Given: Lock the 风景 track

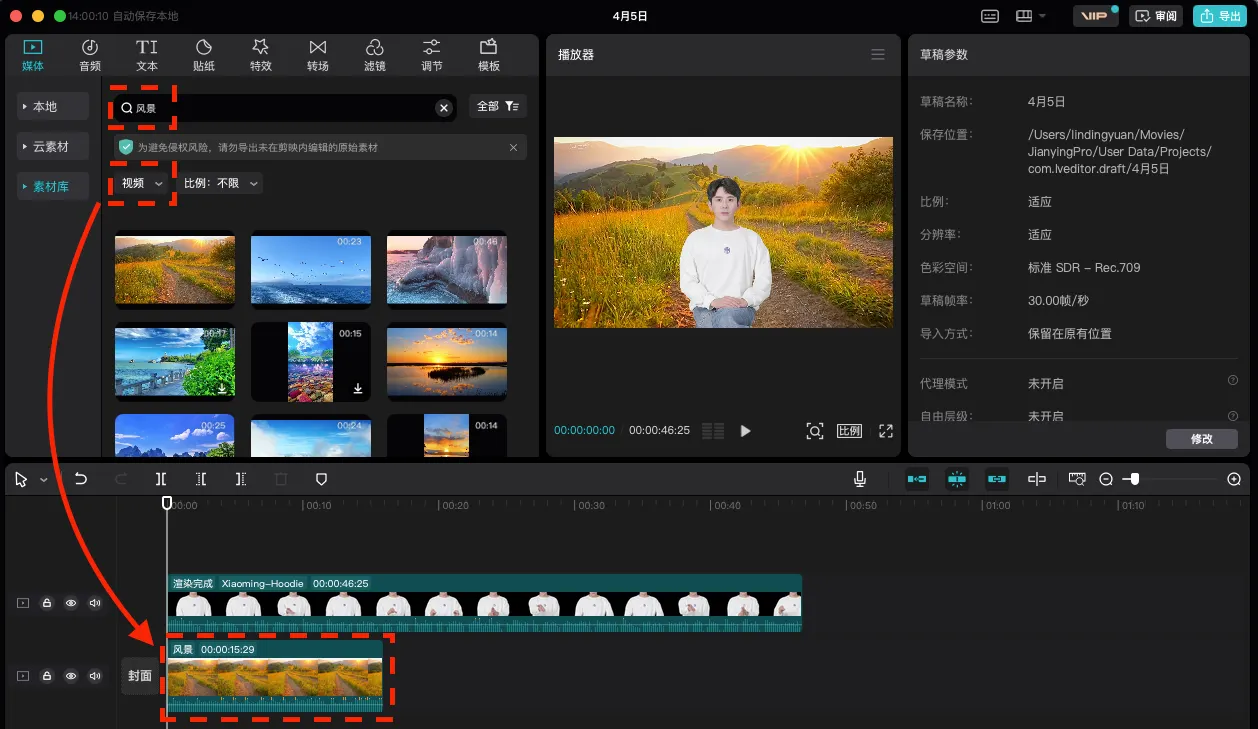Looking at the screenshot, I should [x=47, y=676].
